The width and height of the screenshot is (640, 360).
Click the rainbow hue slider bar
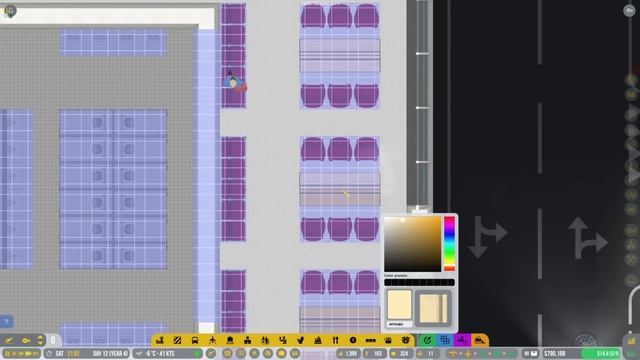449,244
